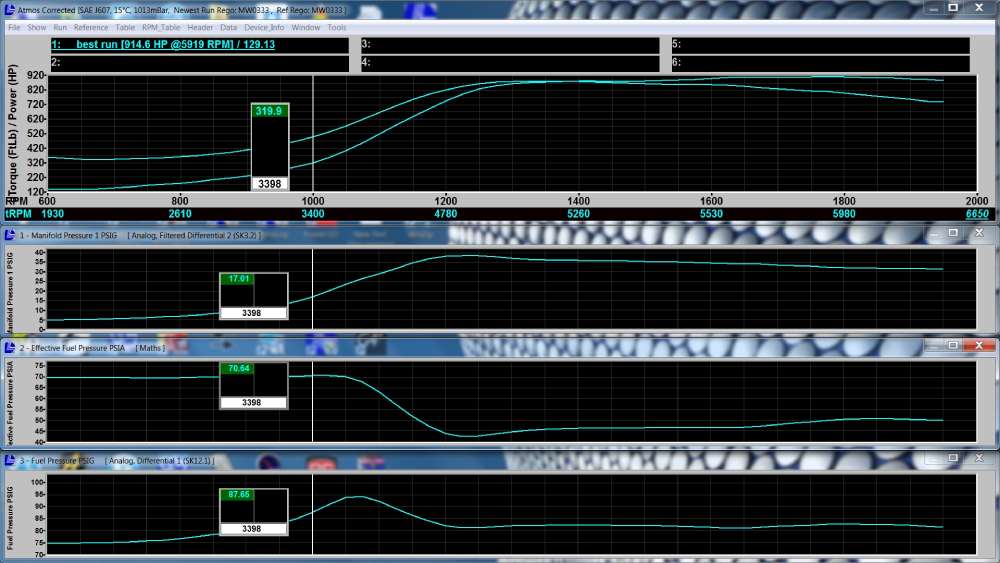
Task: Close the Fuel Pressure PSIG graph window
Action: (978, 459)
